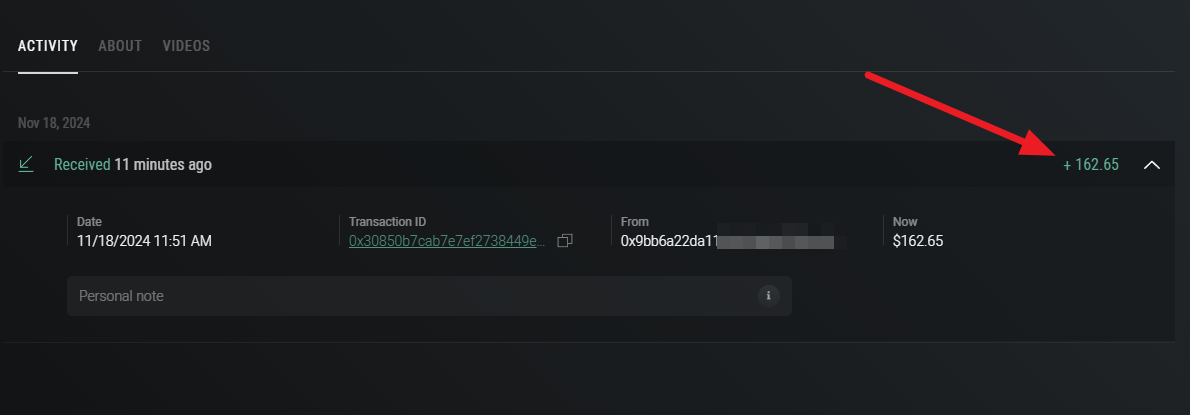Click the "From" column label
Image resolution: width=1190 pixels, height=415 pixels.
[x=634, y=221]
